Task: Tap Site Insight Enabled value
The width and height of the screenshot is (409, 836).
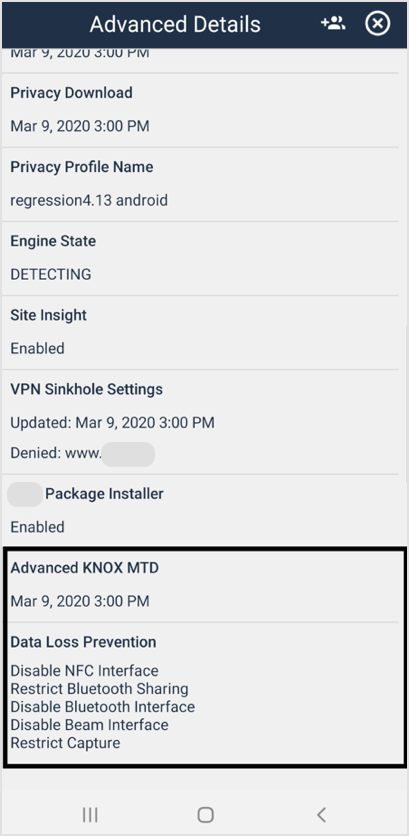Action: (x=37, y=349)
